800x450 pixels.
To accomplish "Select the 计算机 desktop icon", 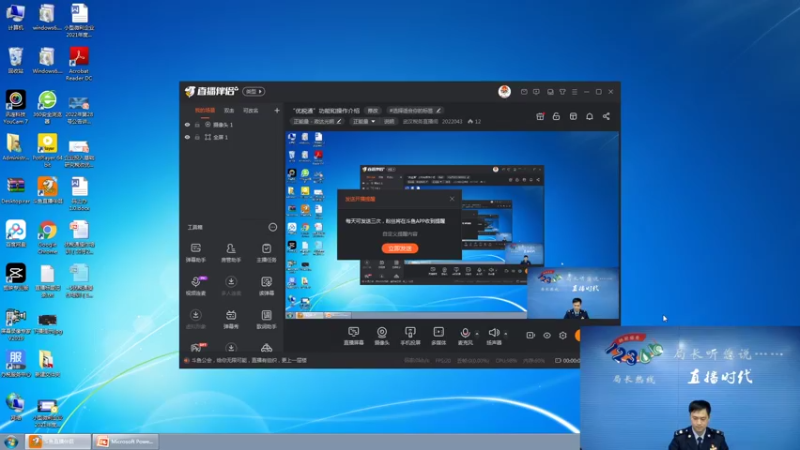I will click(x=15, y=17).
